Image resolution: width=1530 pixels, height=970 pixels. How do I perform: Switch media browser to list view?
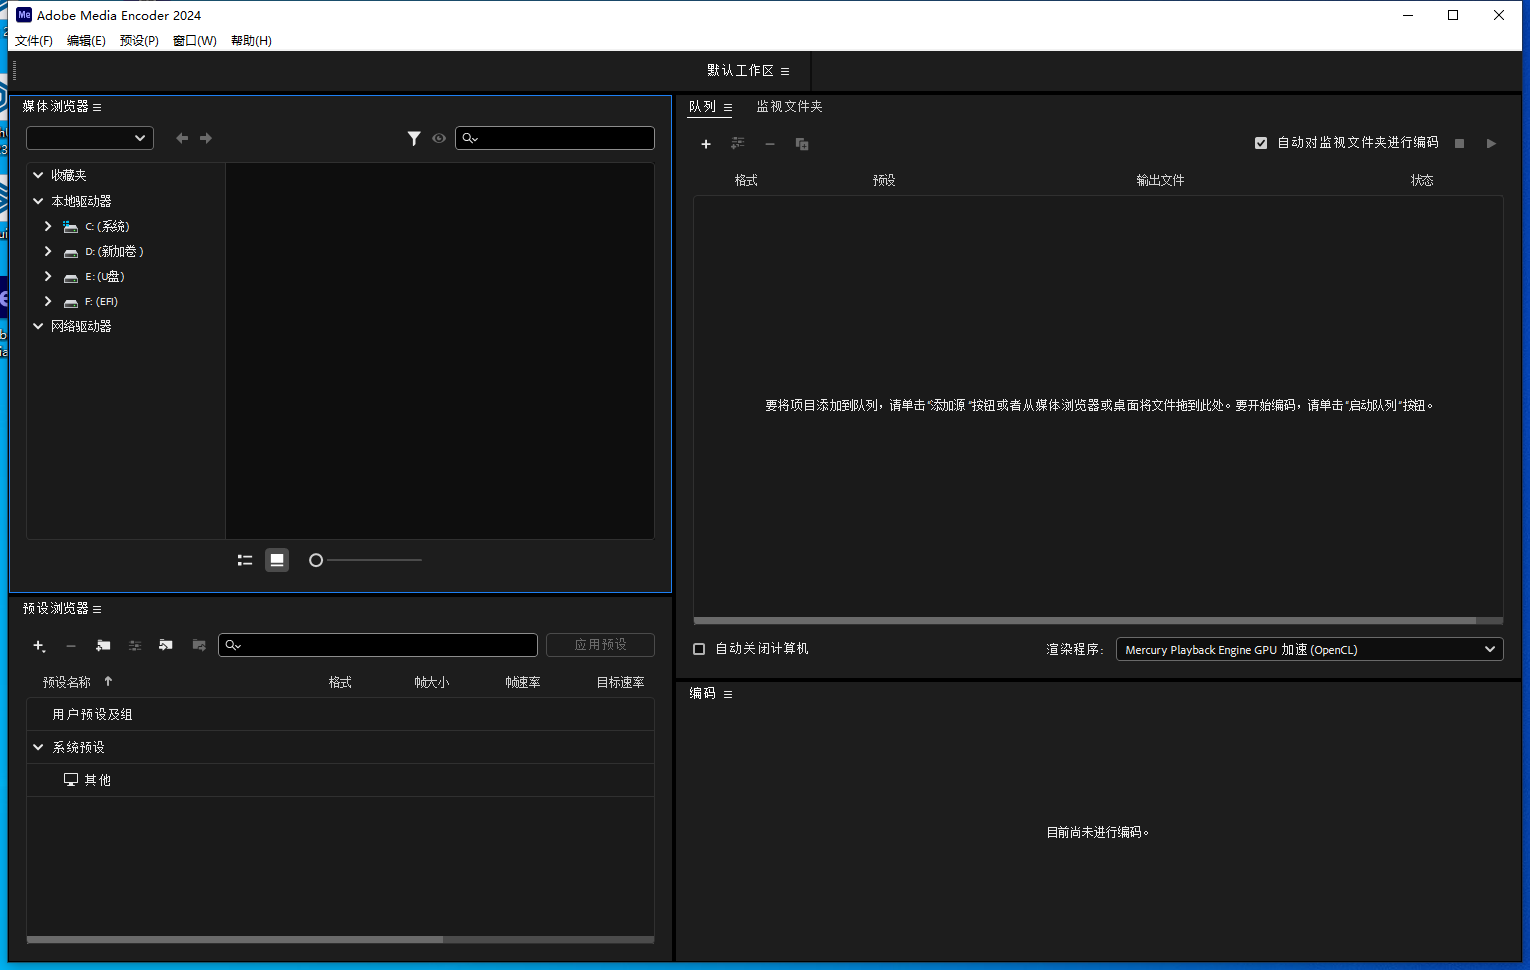click(x=245, y=560)
